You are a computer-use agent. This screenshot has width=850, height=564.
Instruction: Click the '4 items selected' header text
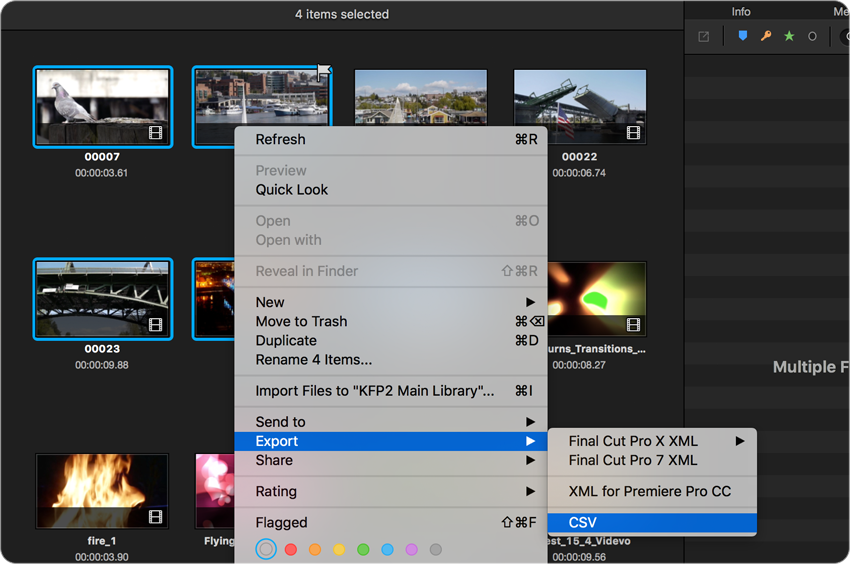tap(342, 14)
